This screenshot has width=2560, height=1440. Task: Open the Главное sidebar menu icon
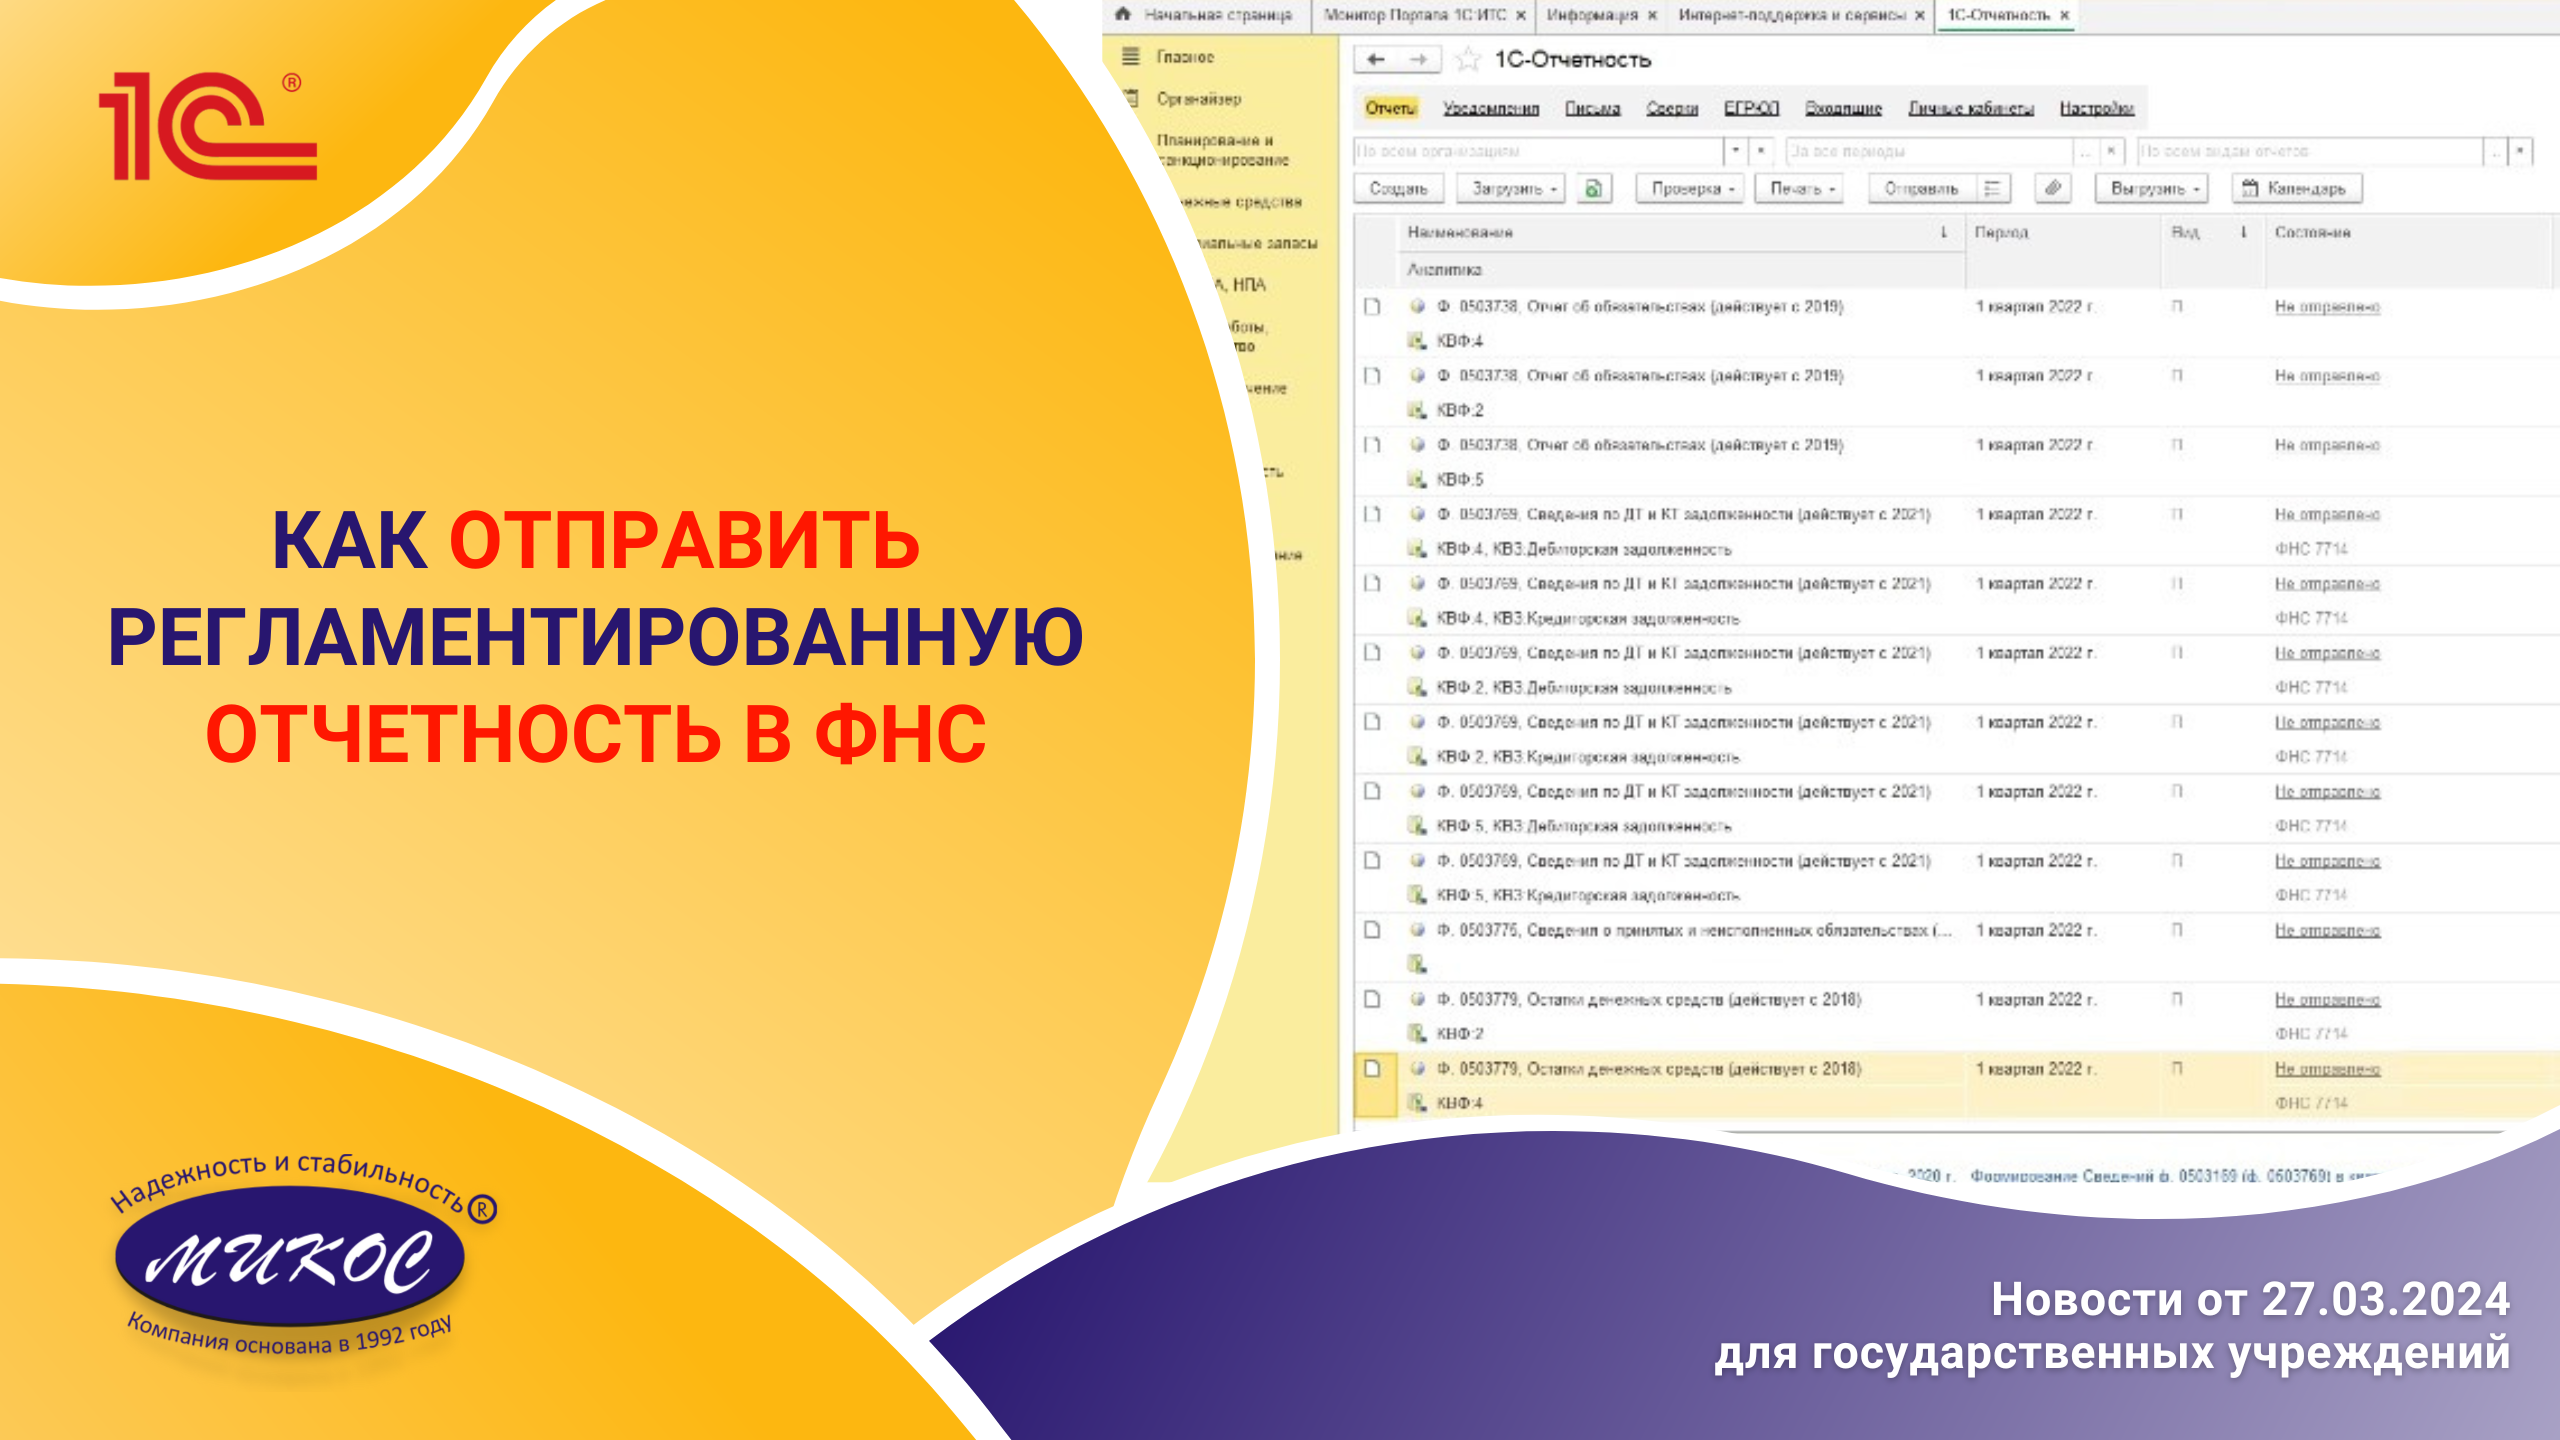(1131, 57)
